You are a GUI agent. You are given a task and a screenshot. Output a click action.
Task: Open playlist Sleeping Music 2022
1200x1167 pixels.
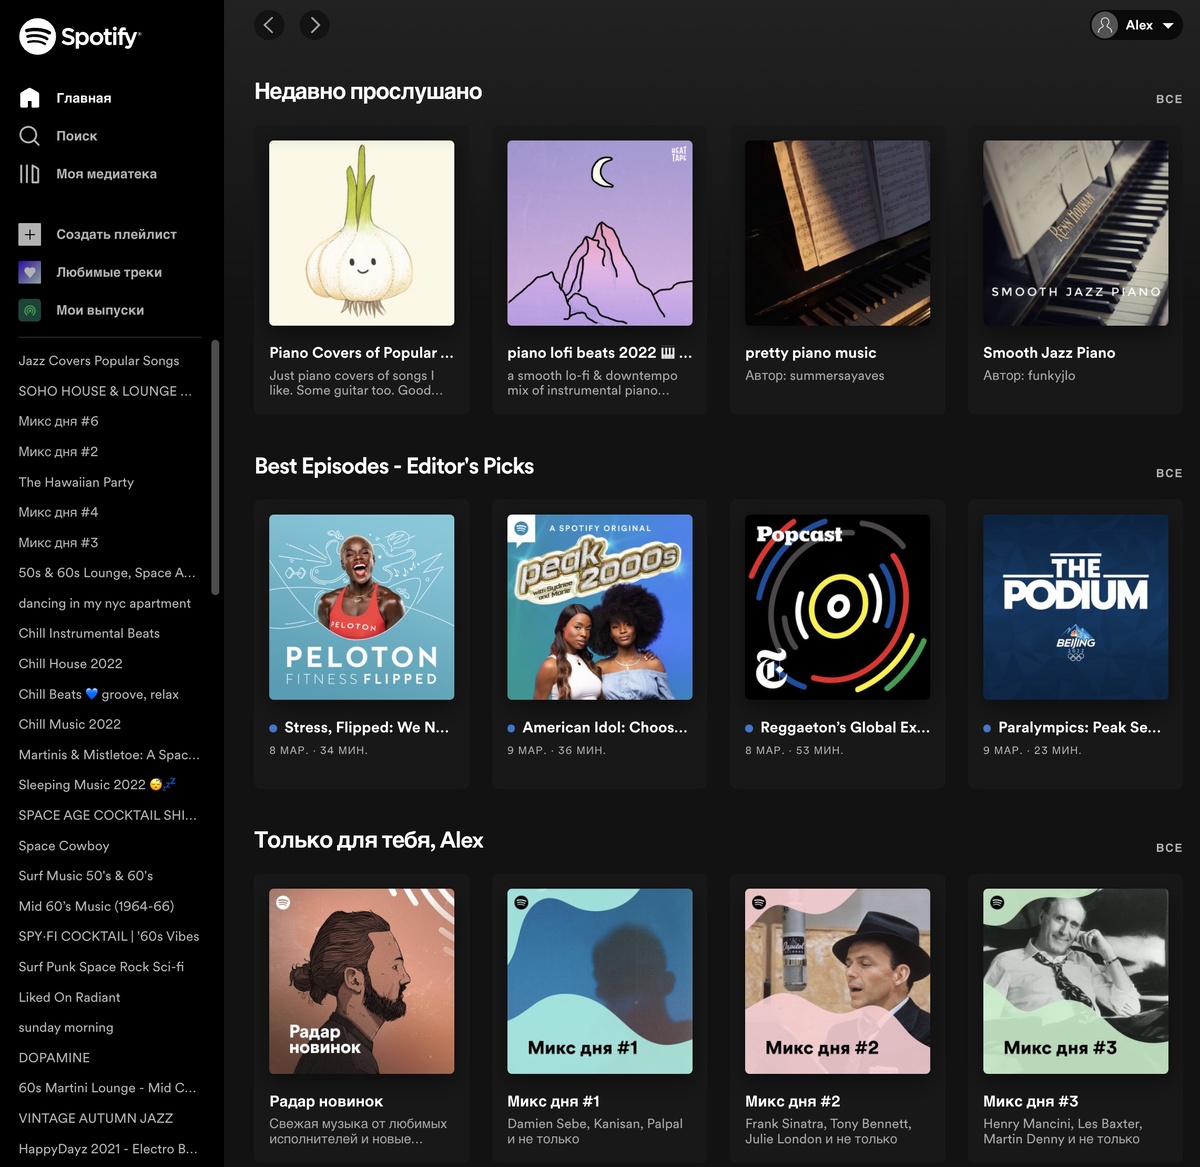97,785
